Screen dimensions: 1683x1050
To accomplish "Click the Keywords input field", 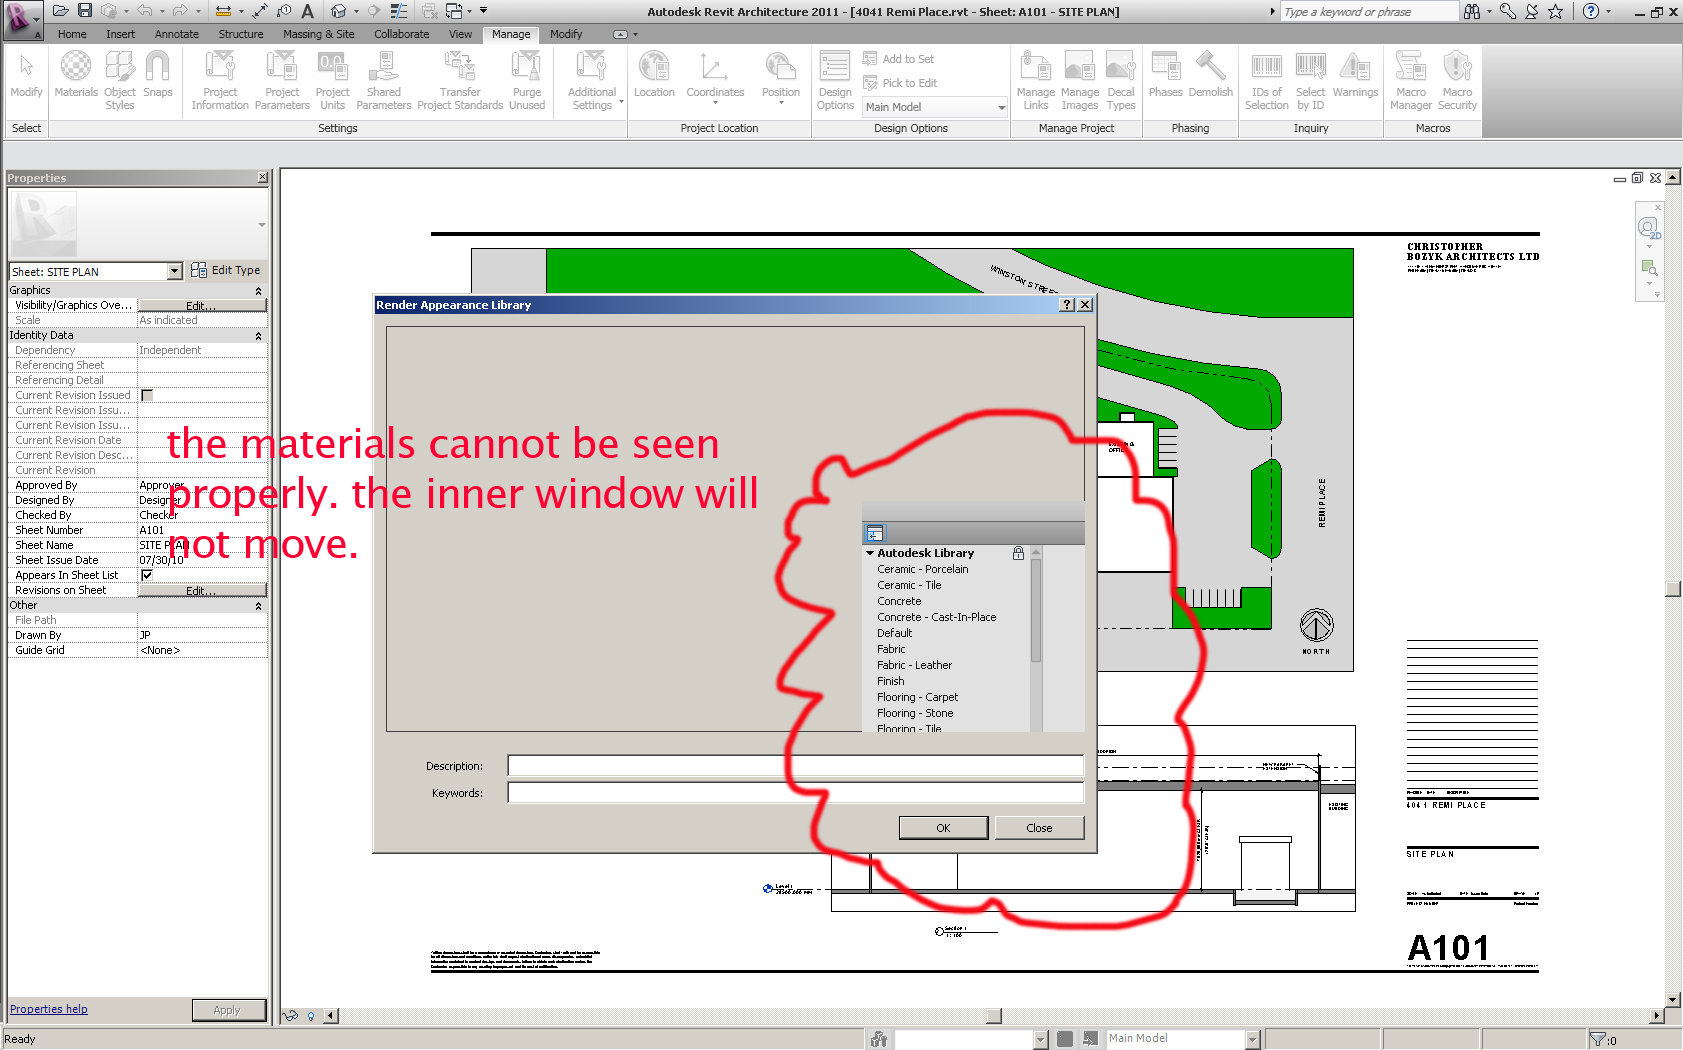I will pyautogui.click(x=795, y=793).
